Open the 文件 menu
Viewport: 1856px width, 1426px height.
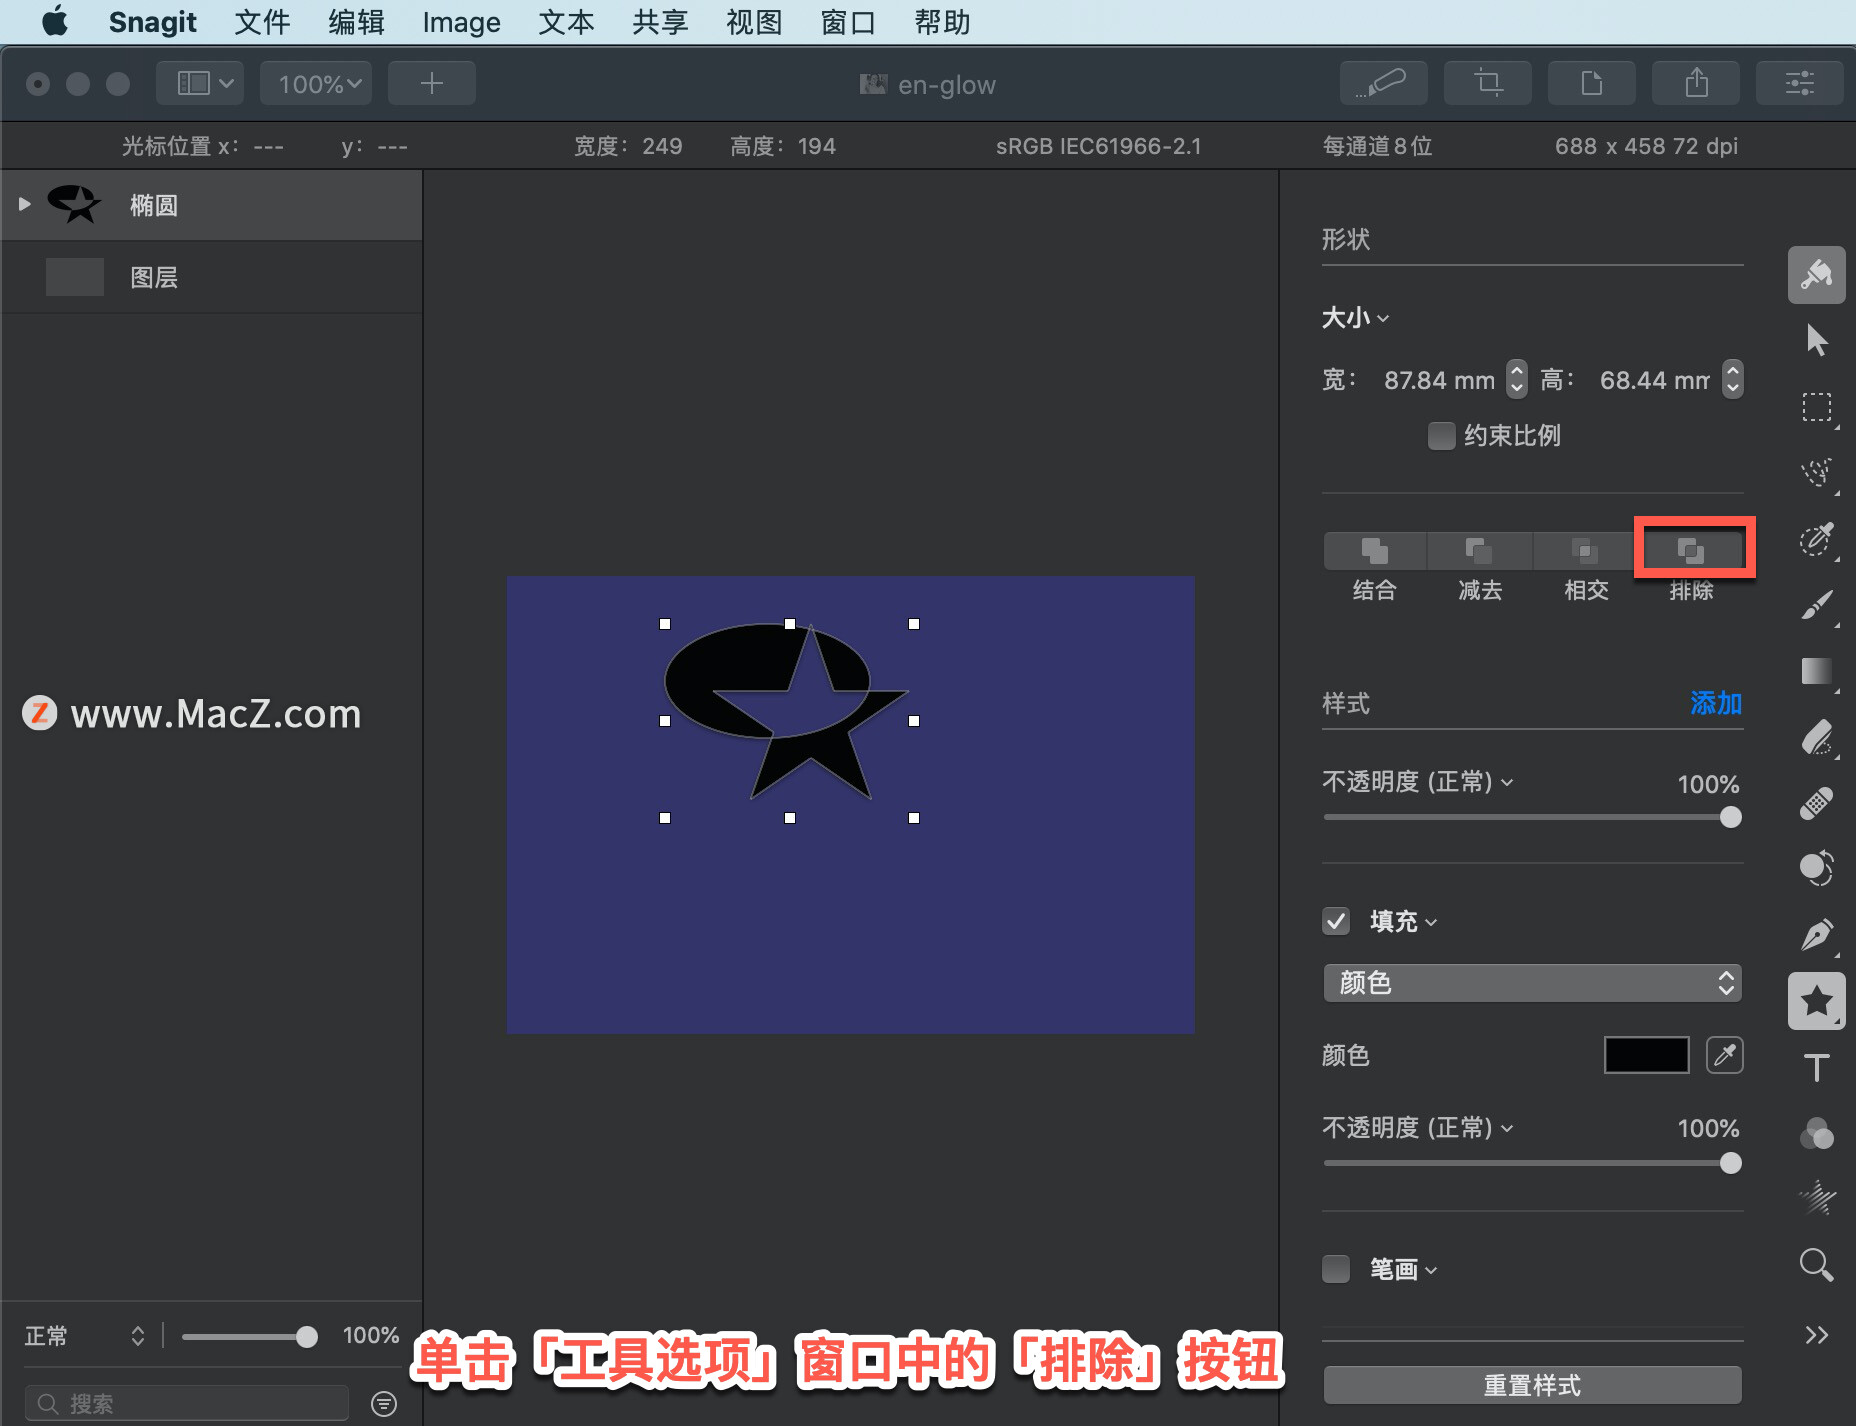pos(262,22)
